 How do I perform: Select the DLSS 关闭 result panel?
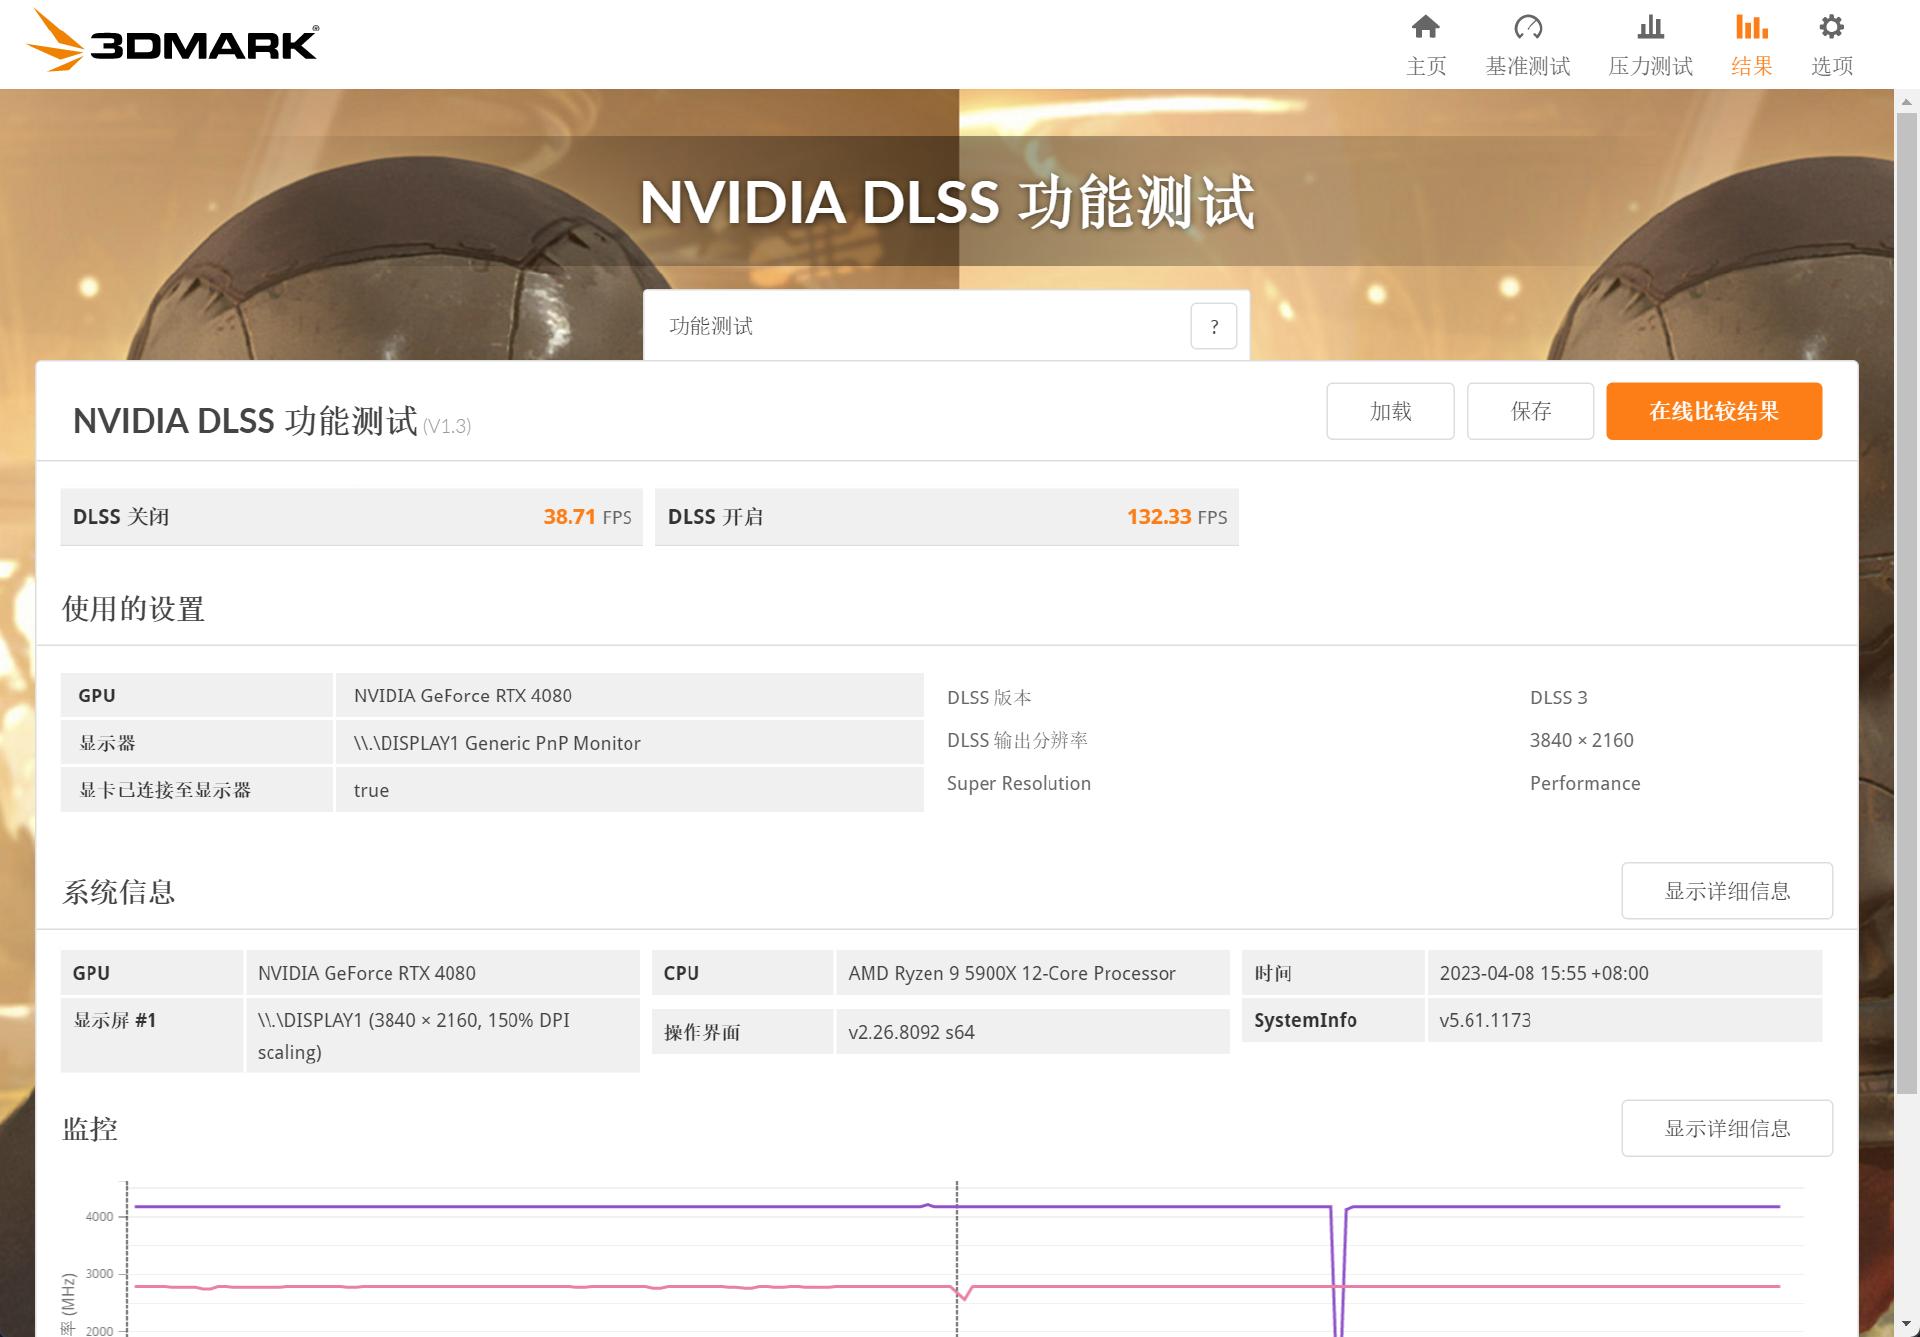tap(352, 516)
